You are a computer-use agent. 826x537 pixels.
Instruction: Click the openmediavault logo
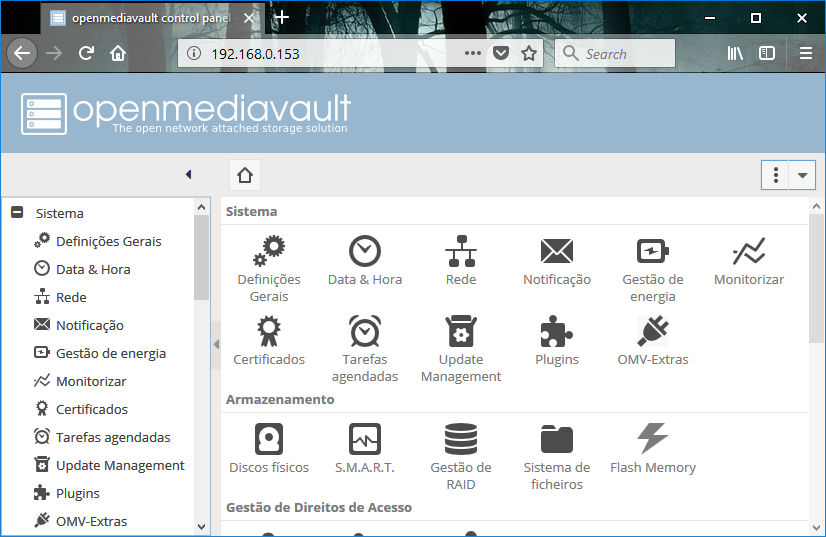[185, 113]
